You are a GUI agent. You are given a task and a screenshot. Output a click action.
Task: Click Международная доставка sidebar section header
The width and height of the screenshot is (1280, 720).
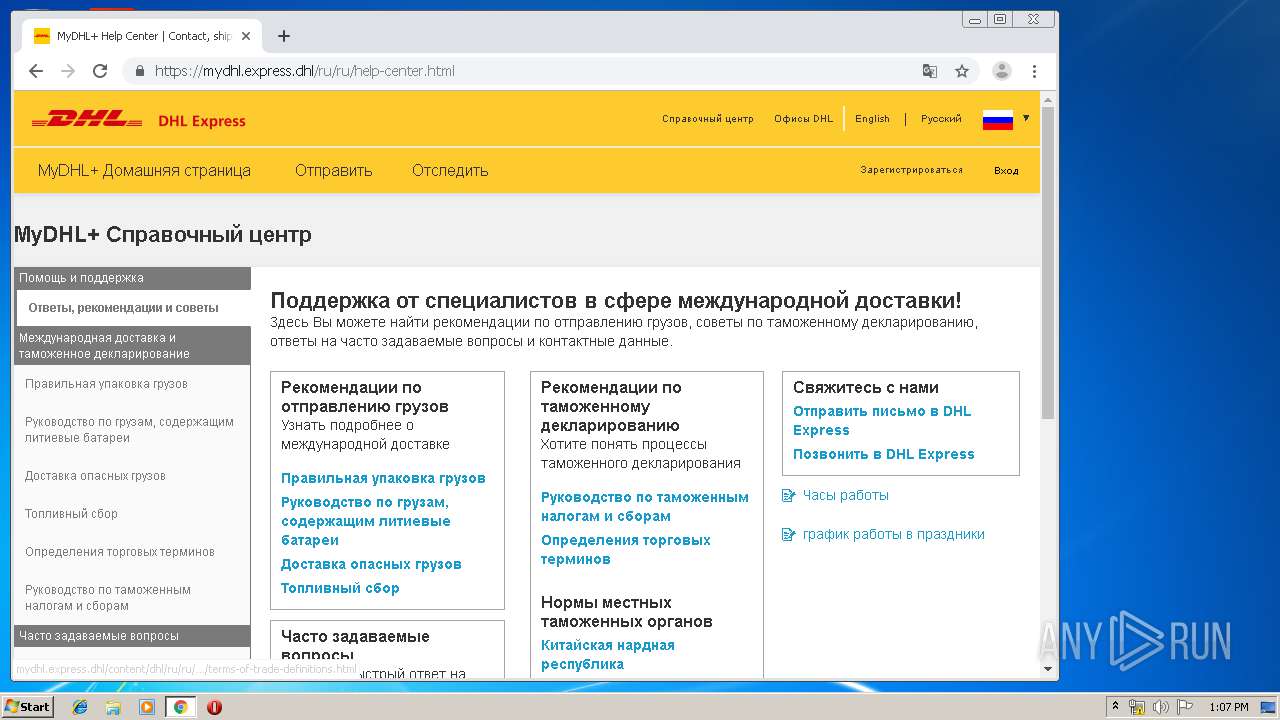click(x=133, y=346)
